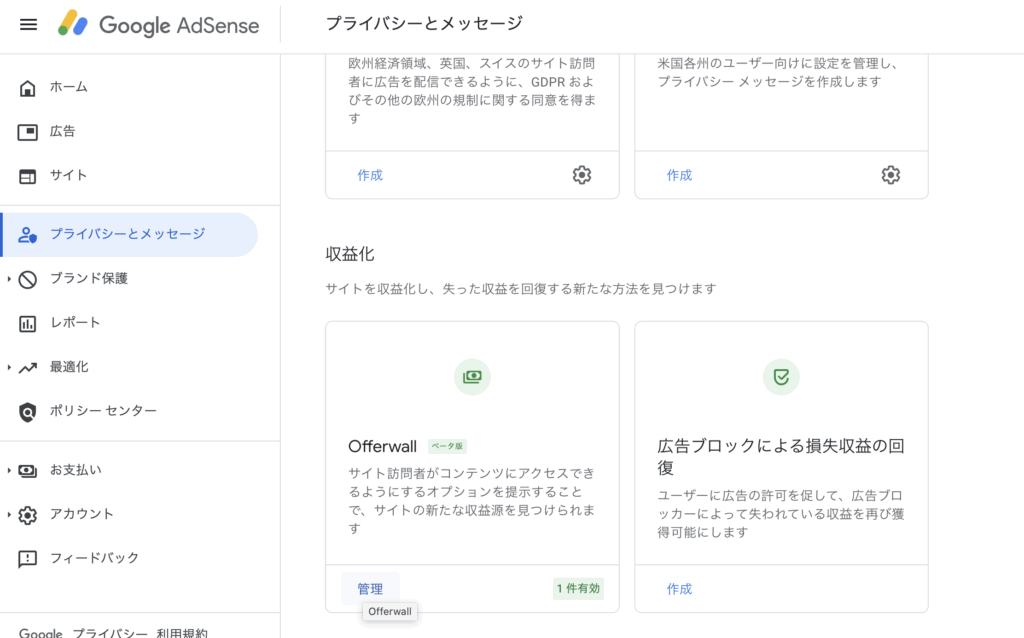Click the 収益化 section heading
The image size is (1024, 638).
(349, 254)
